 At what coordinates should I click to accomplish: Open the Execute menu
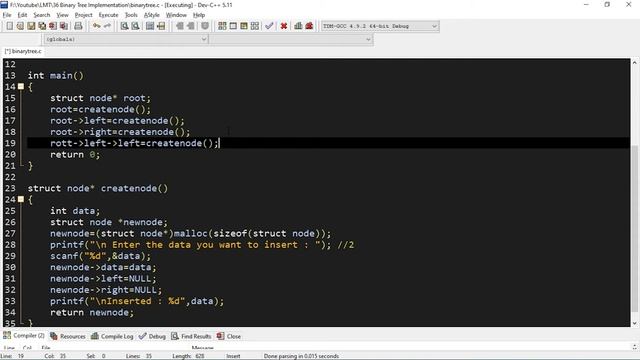[109, 15]
